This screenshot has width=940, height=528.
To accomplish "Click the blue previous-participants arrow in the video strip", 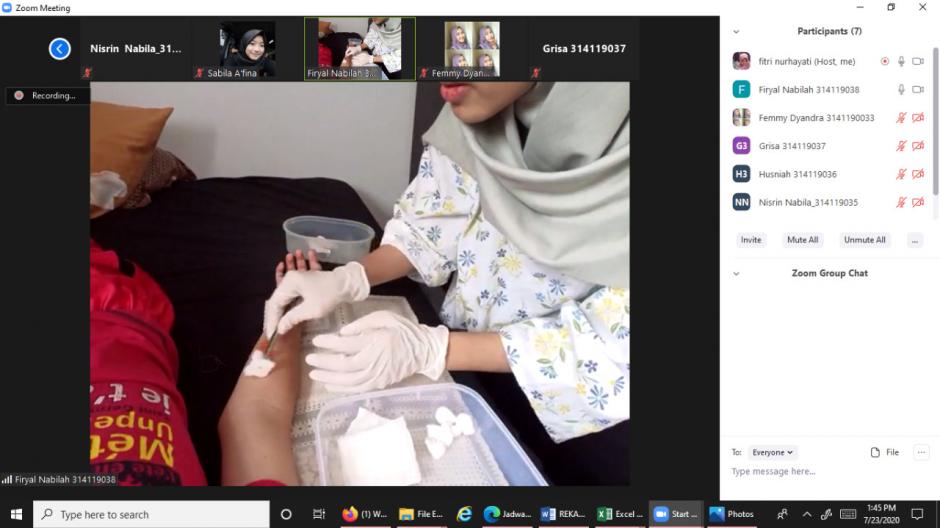I will click(x=60, y=48).
